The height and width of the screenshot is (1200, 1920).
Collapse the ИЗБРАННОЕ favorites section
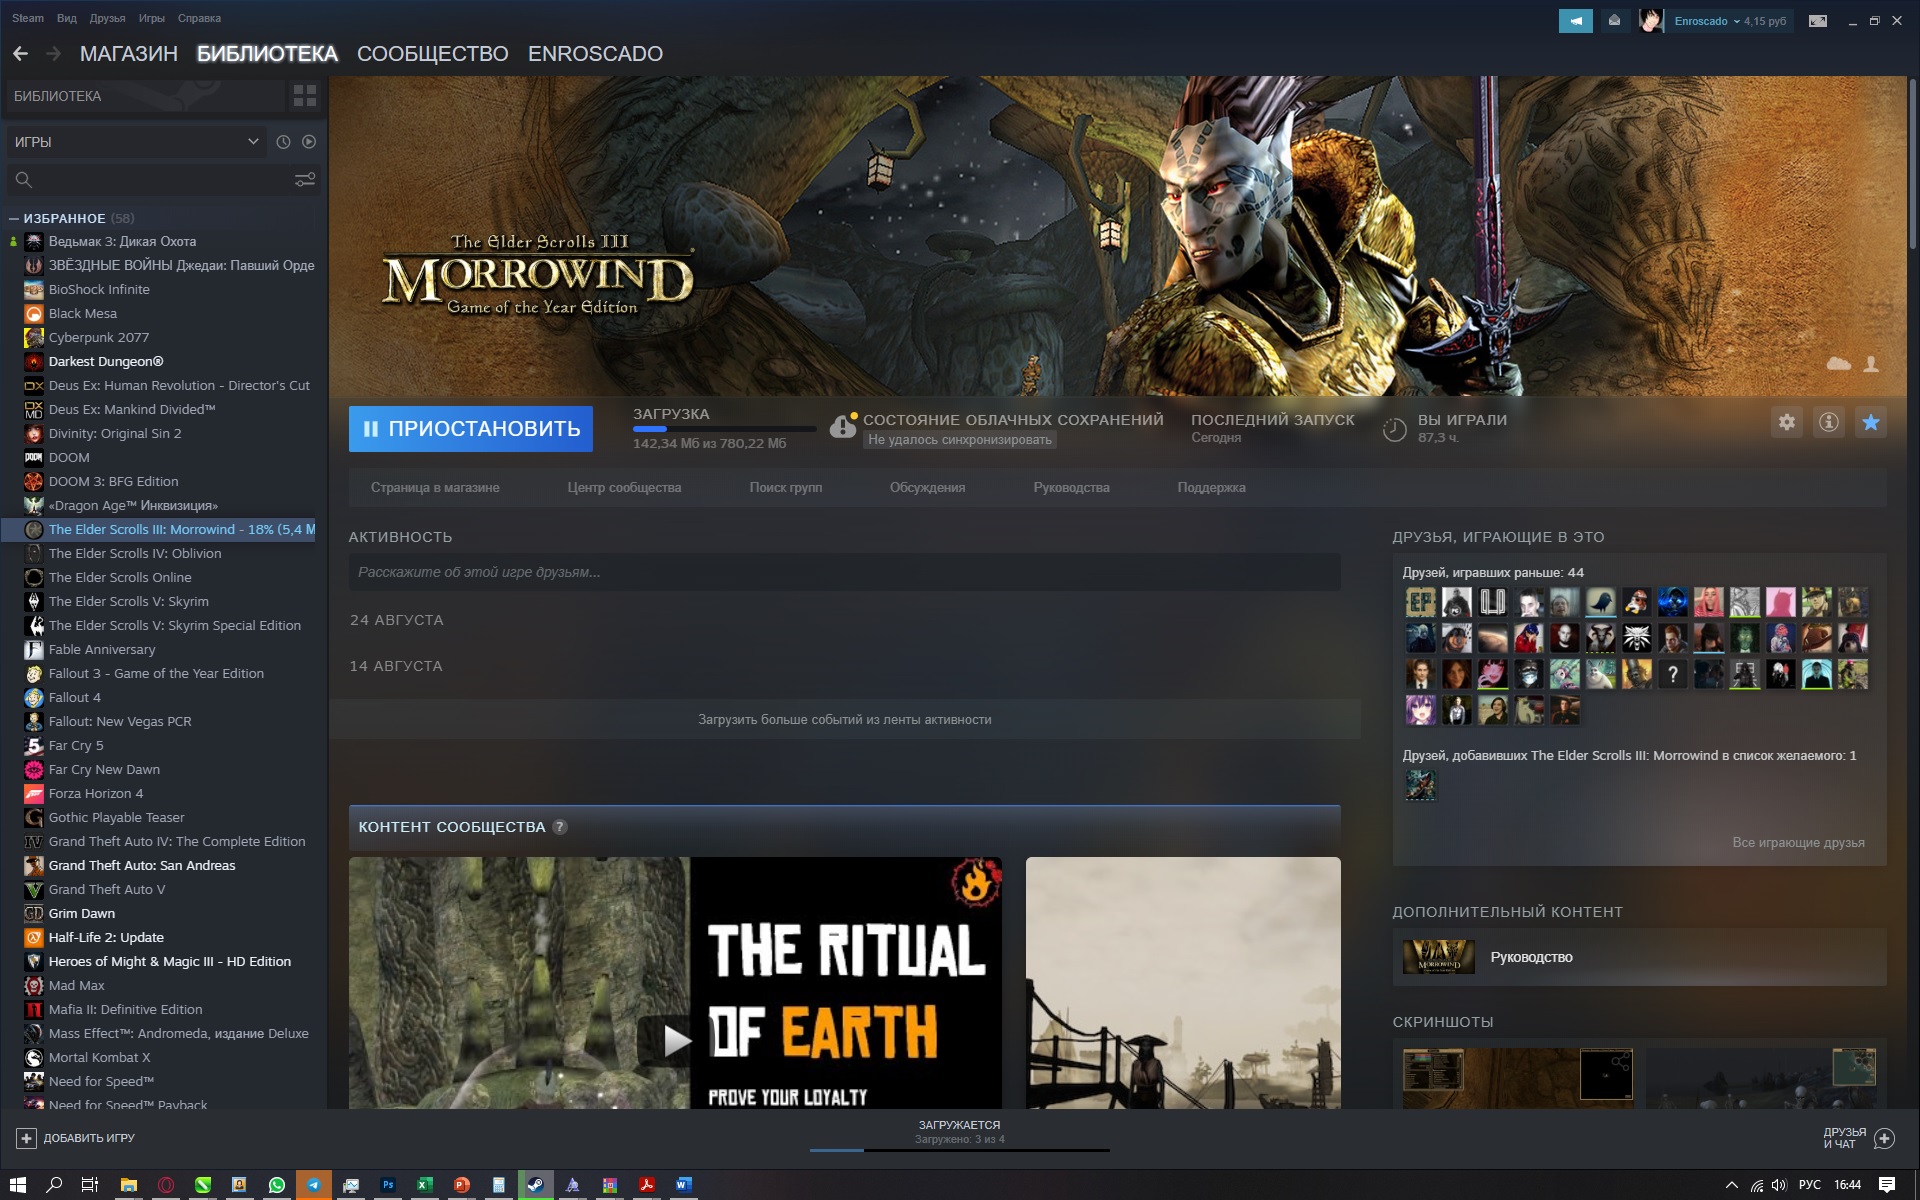click(x=14, y=218)
